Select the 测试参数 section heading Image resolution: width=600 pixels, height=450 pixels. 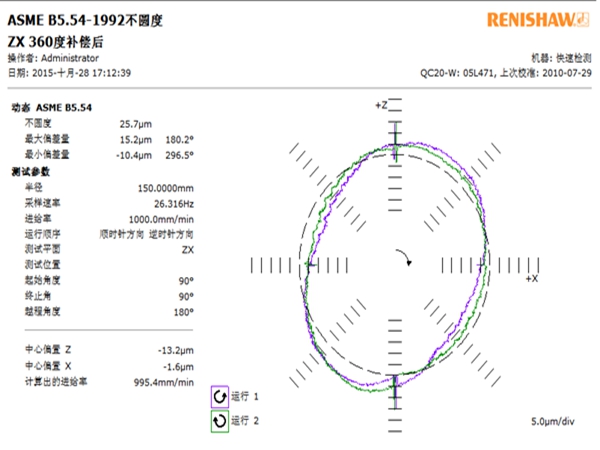tap(28, 171)
